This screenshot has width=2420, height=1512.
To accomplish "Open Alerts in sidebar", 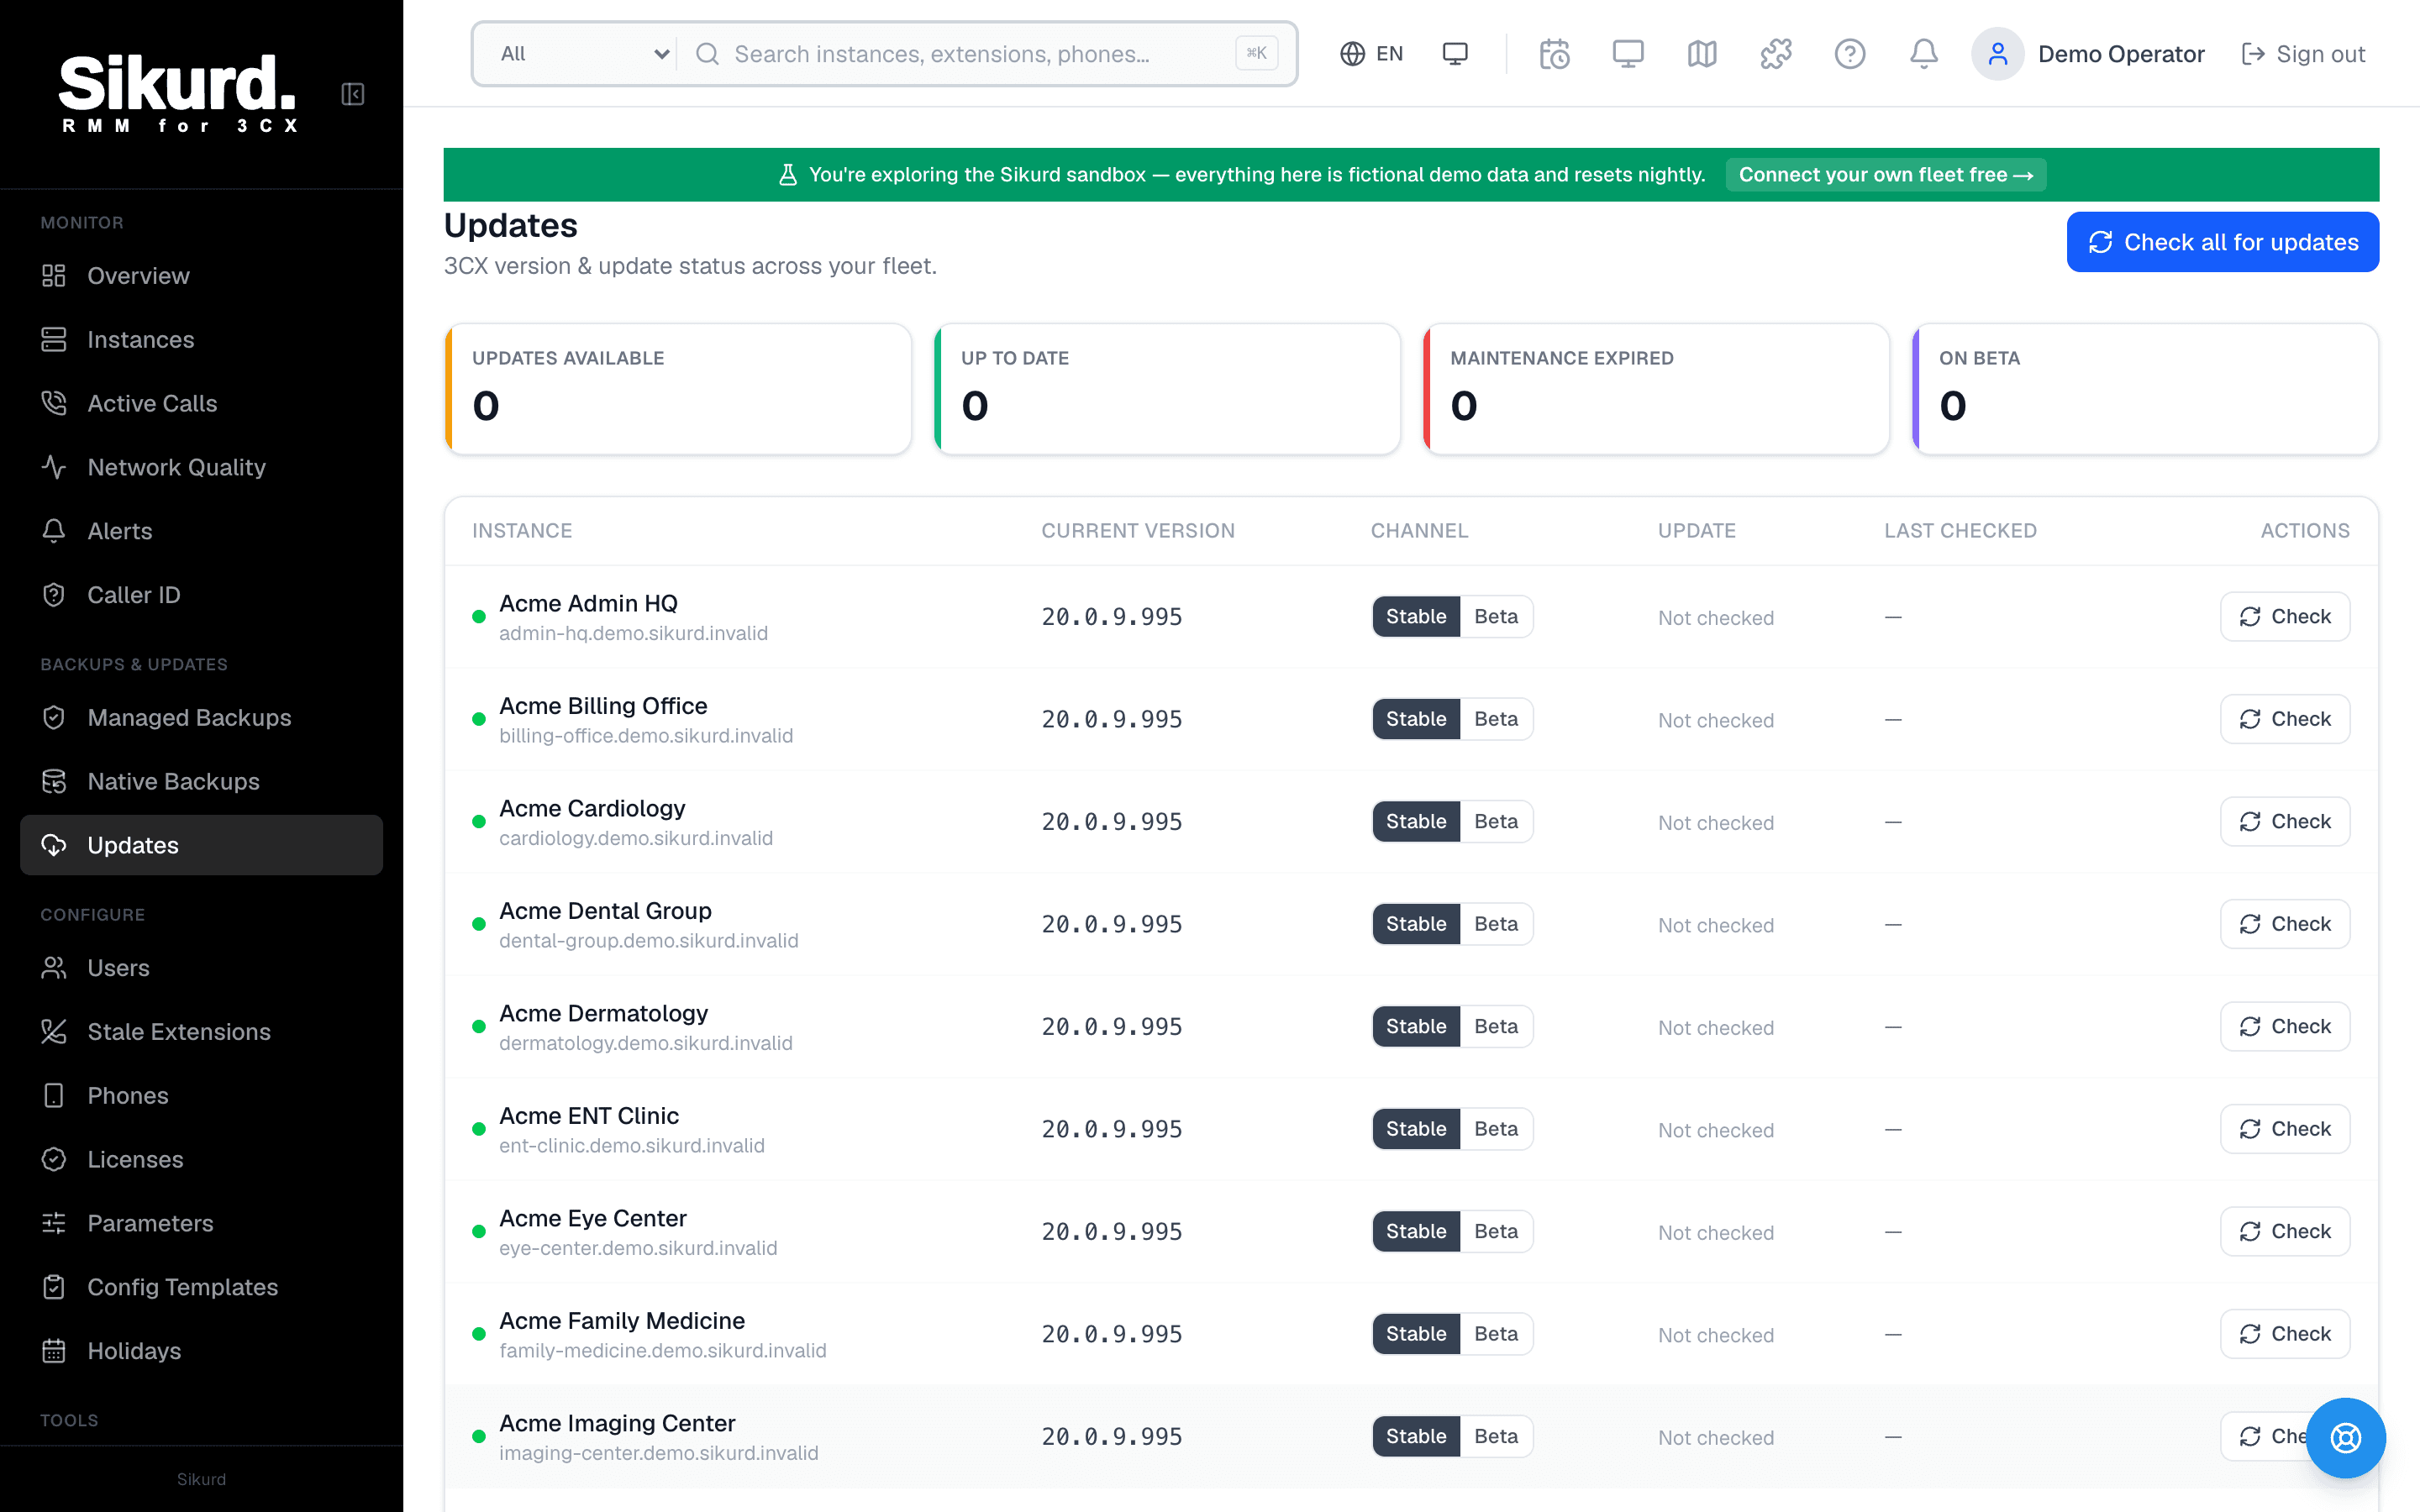I will (201, 531).
